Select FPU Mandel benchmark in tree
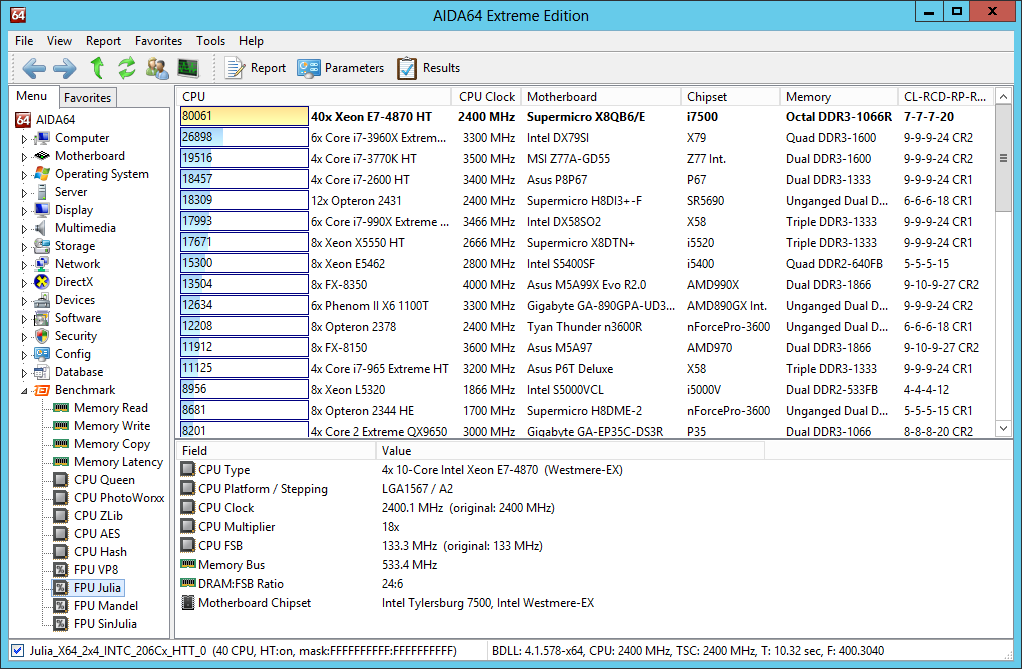The height and width of the screenshot is (669, 1022). (105, 606)
